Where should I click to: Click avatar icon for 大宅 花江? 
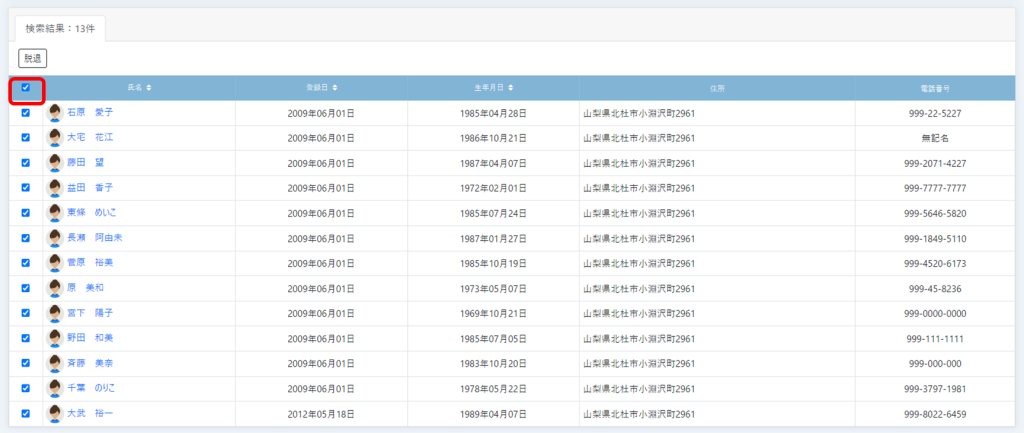pyautogui.click(x=55, y=138)
